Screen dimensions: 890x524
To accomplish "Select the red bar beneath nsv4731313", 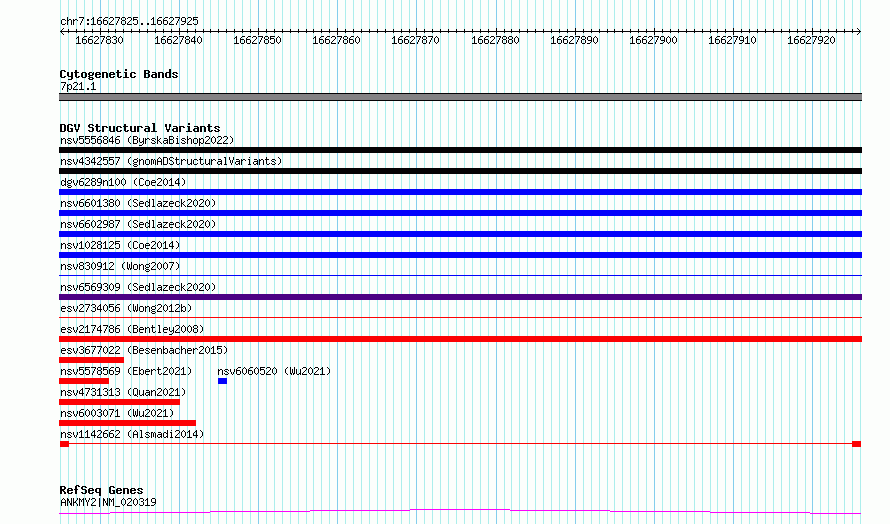I will pos(119,402).
